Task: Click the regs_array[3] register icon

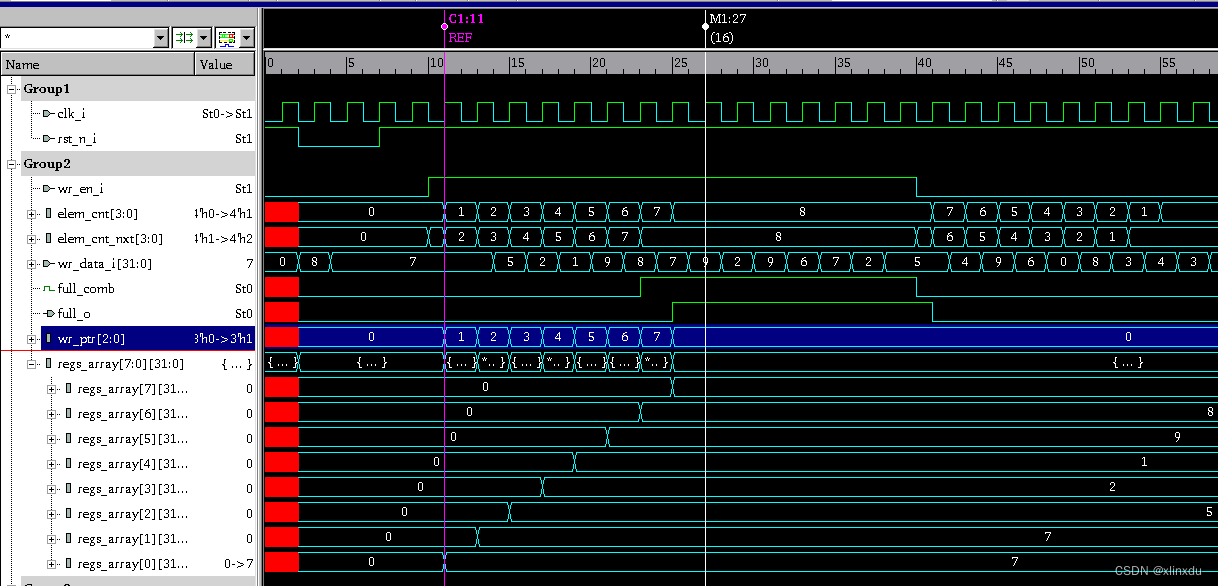Action: point(69,489)
